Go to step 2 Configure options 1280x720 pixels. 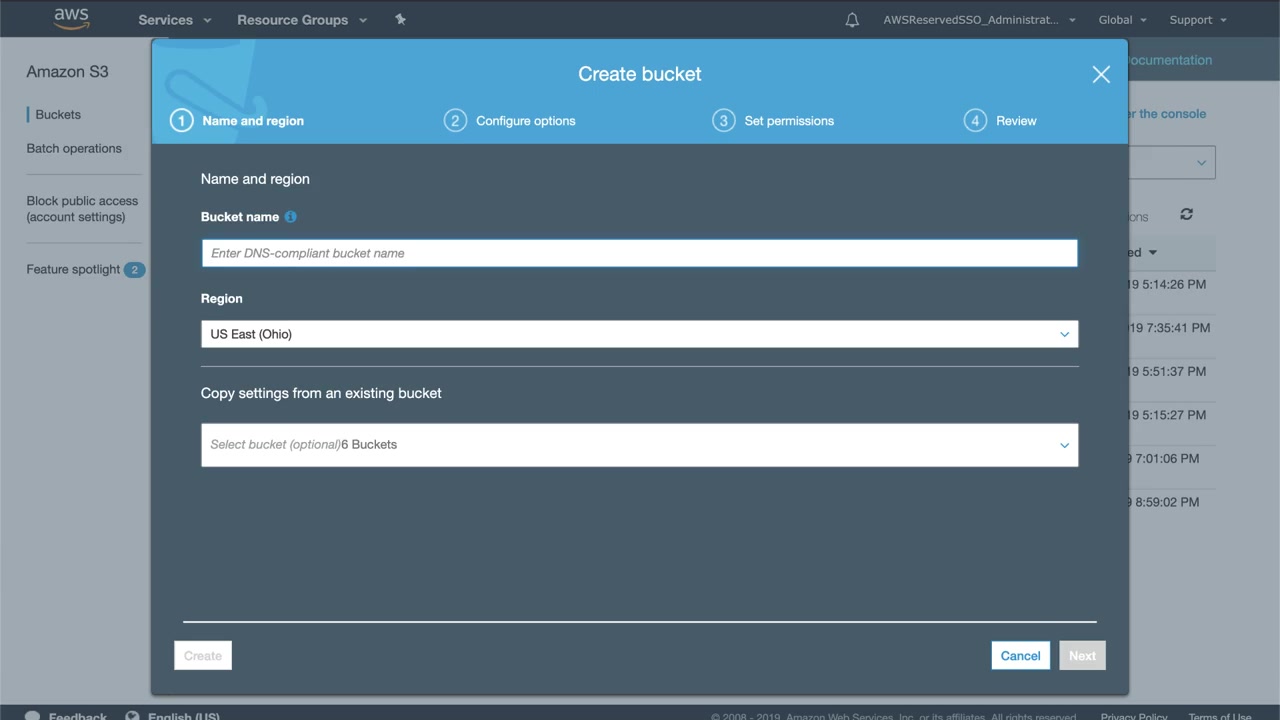click(x=510, y=121)
